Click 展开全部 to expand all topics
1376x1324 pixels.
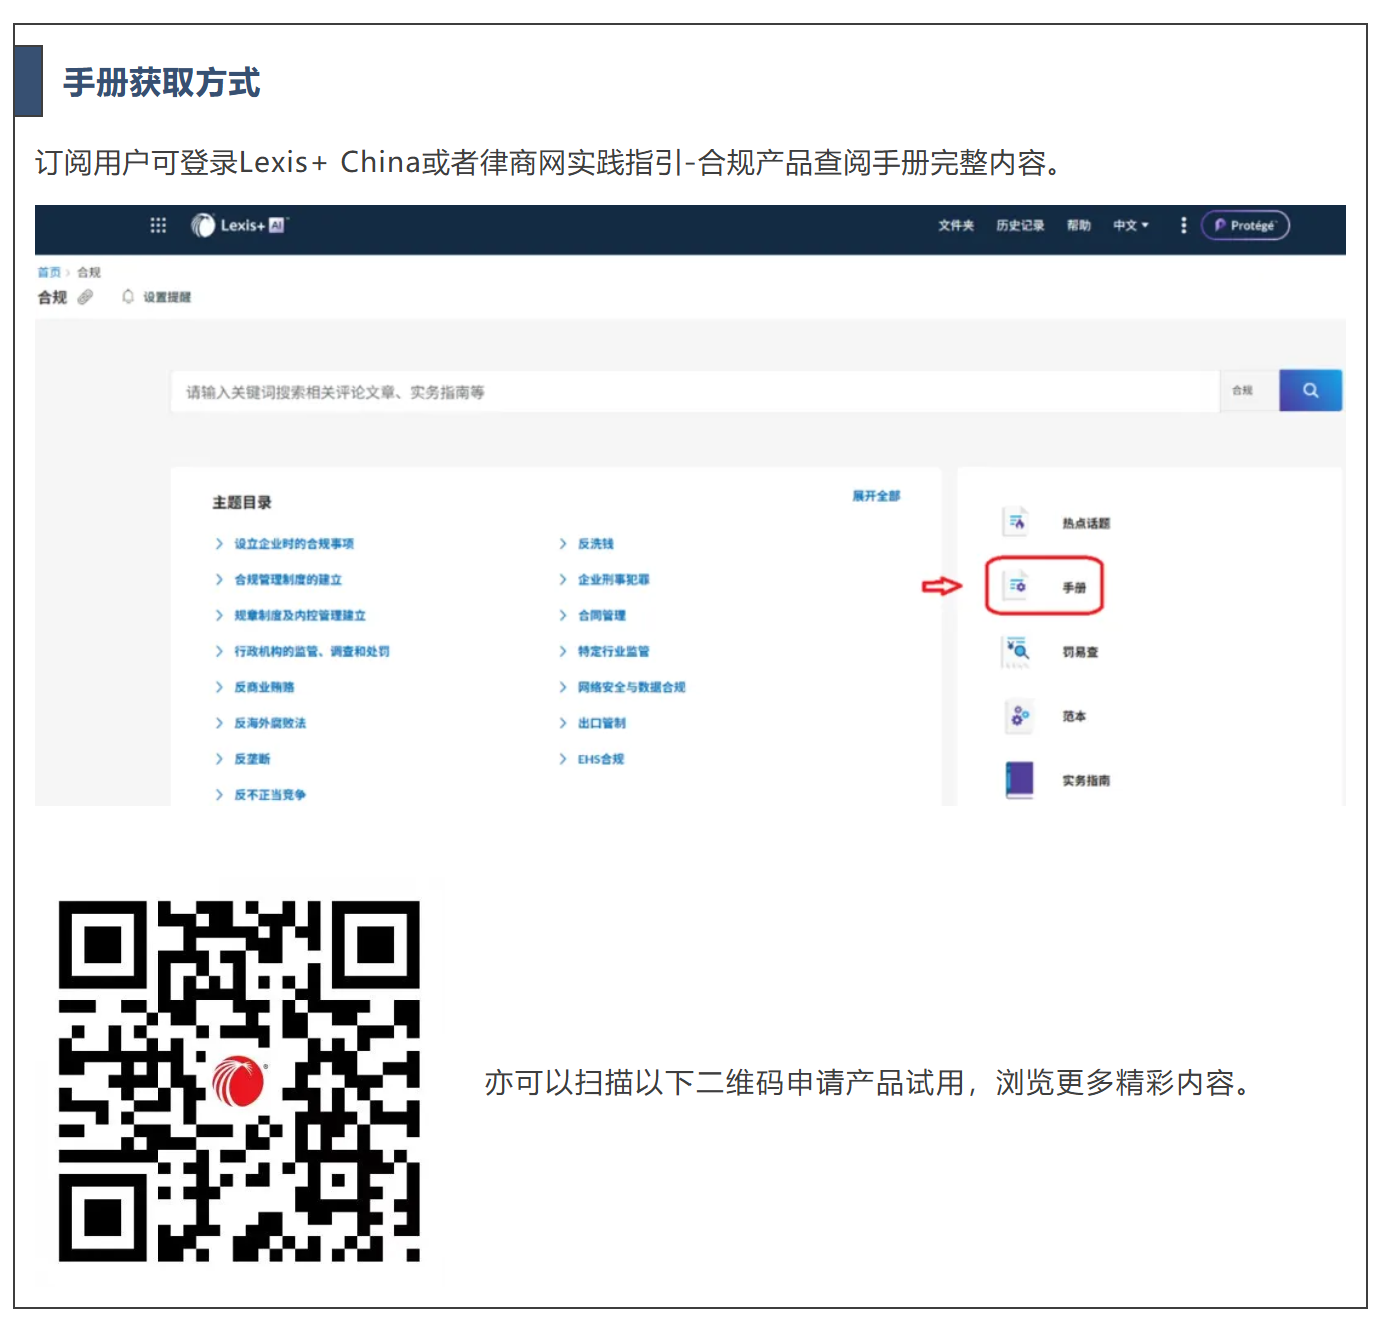click(x=876, y=496)
